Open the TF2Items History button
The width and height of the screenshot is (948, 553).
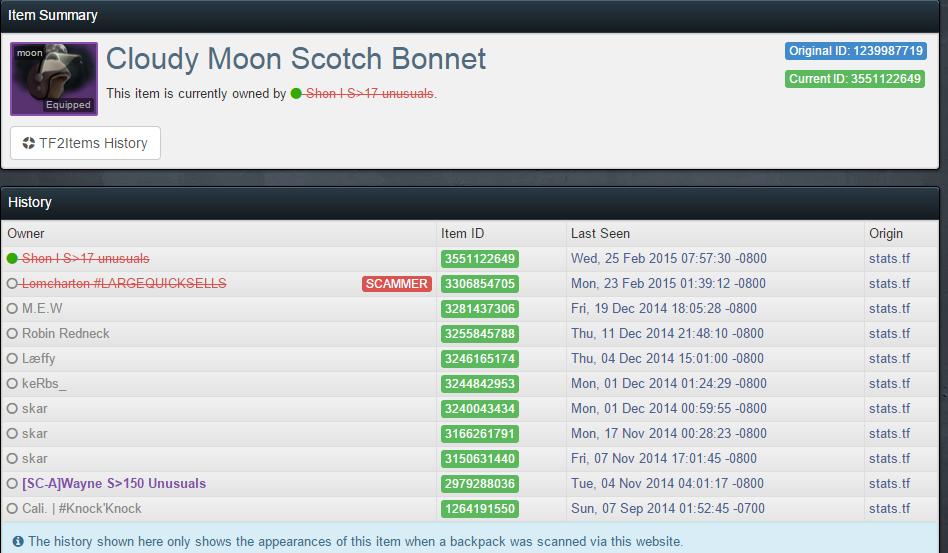85,143
